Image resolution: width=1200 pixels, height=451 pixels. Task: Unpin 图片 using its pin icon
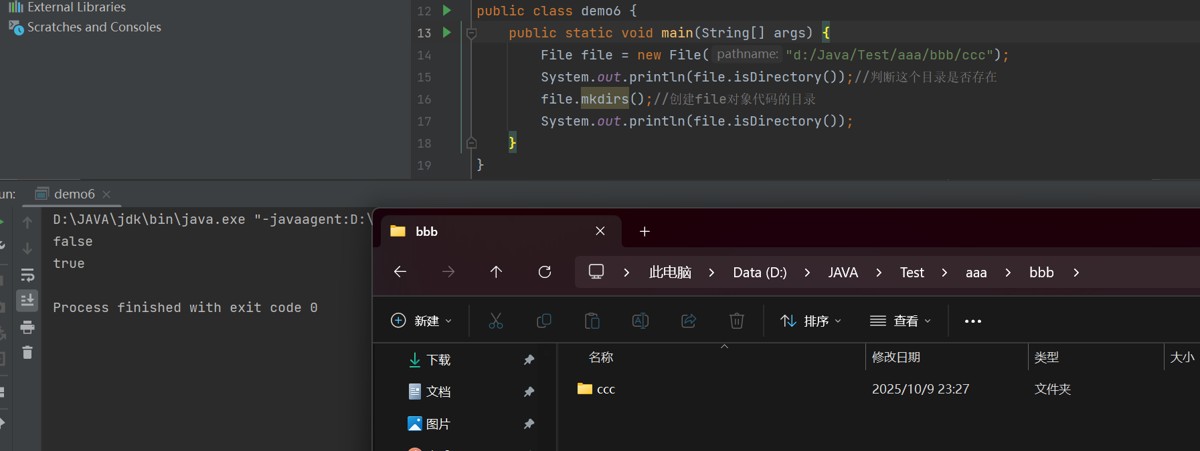pyautogui.click(x=529, y=424)
